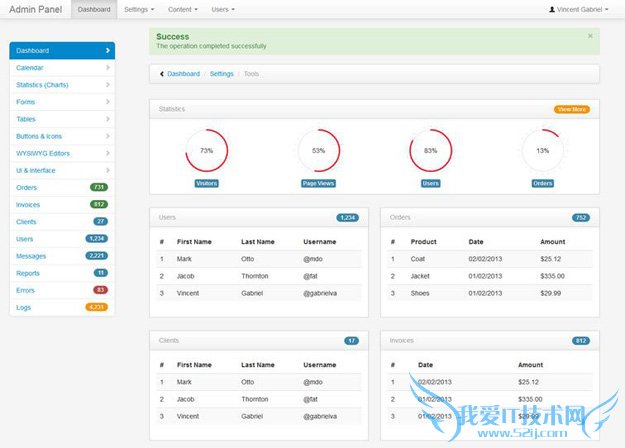This screenshot has height=448, width=625.
Task: Click the 17 badge in Clients panel header
Action: coord(351,341)
